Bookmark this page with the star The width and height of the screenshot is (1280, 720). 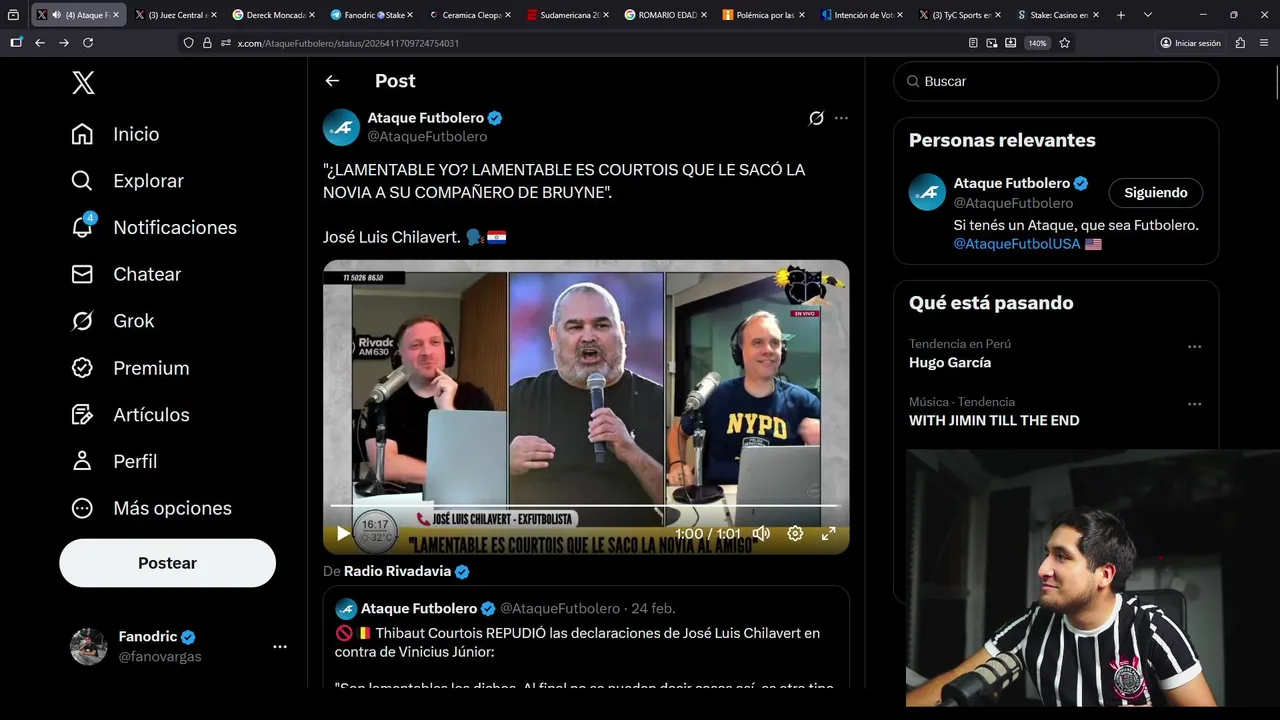tap(1064, 43)
